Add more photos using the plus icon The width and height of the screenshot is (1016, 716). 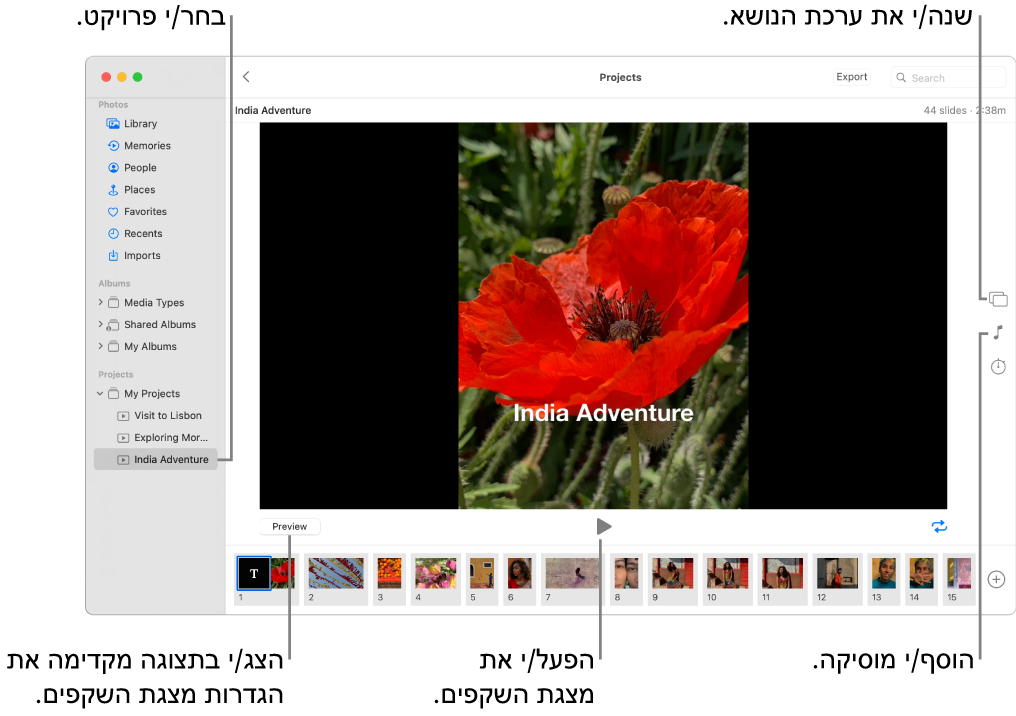click(996, 578)
